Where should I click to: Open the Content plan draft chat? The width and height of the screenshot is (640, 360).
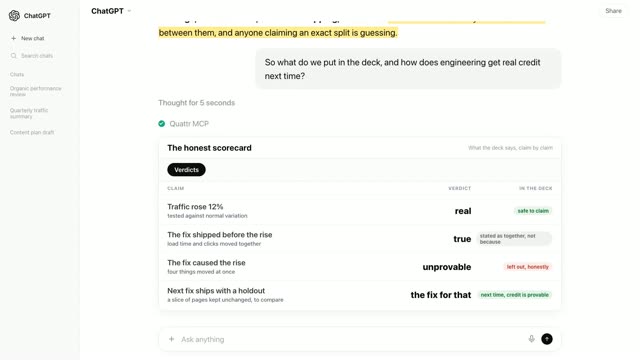tap(32, 133)
